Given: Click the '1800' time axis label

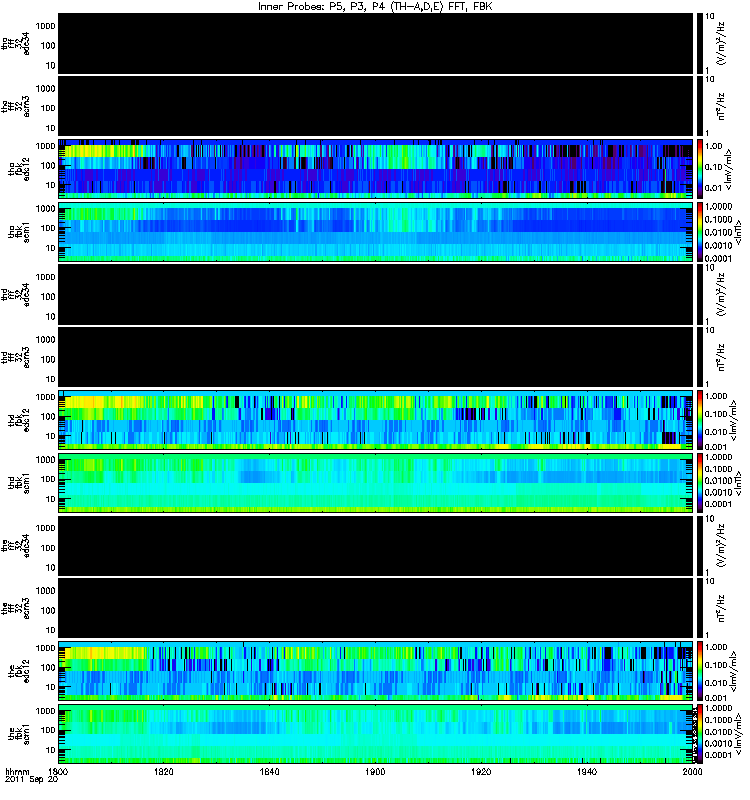Looking at the screenshot, I should click(x=58, y=771).
